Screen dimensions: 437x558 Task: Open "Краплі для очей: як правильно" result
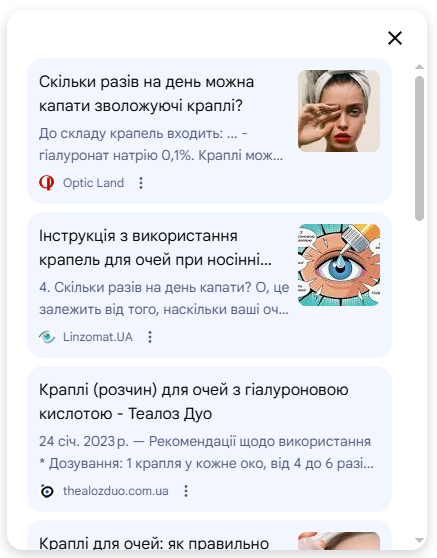point(154,543)
